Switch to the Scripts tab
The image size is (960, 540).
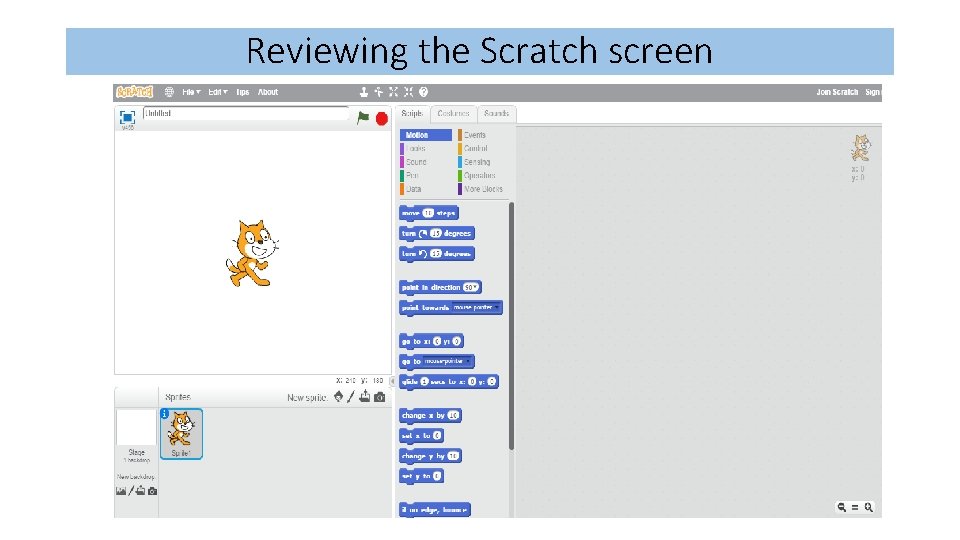pyautogui.click(x=412, y=113)
